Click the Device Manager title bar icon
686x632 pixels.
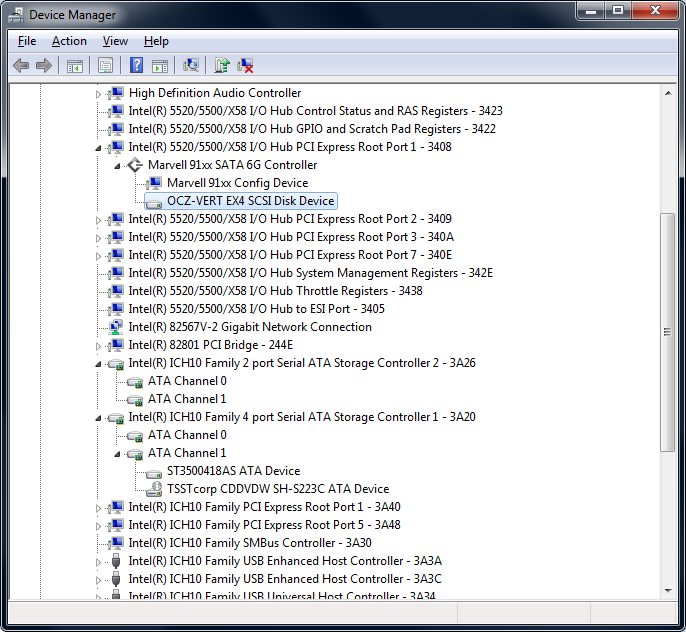[16, 15]
